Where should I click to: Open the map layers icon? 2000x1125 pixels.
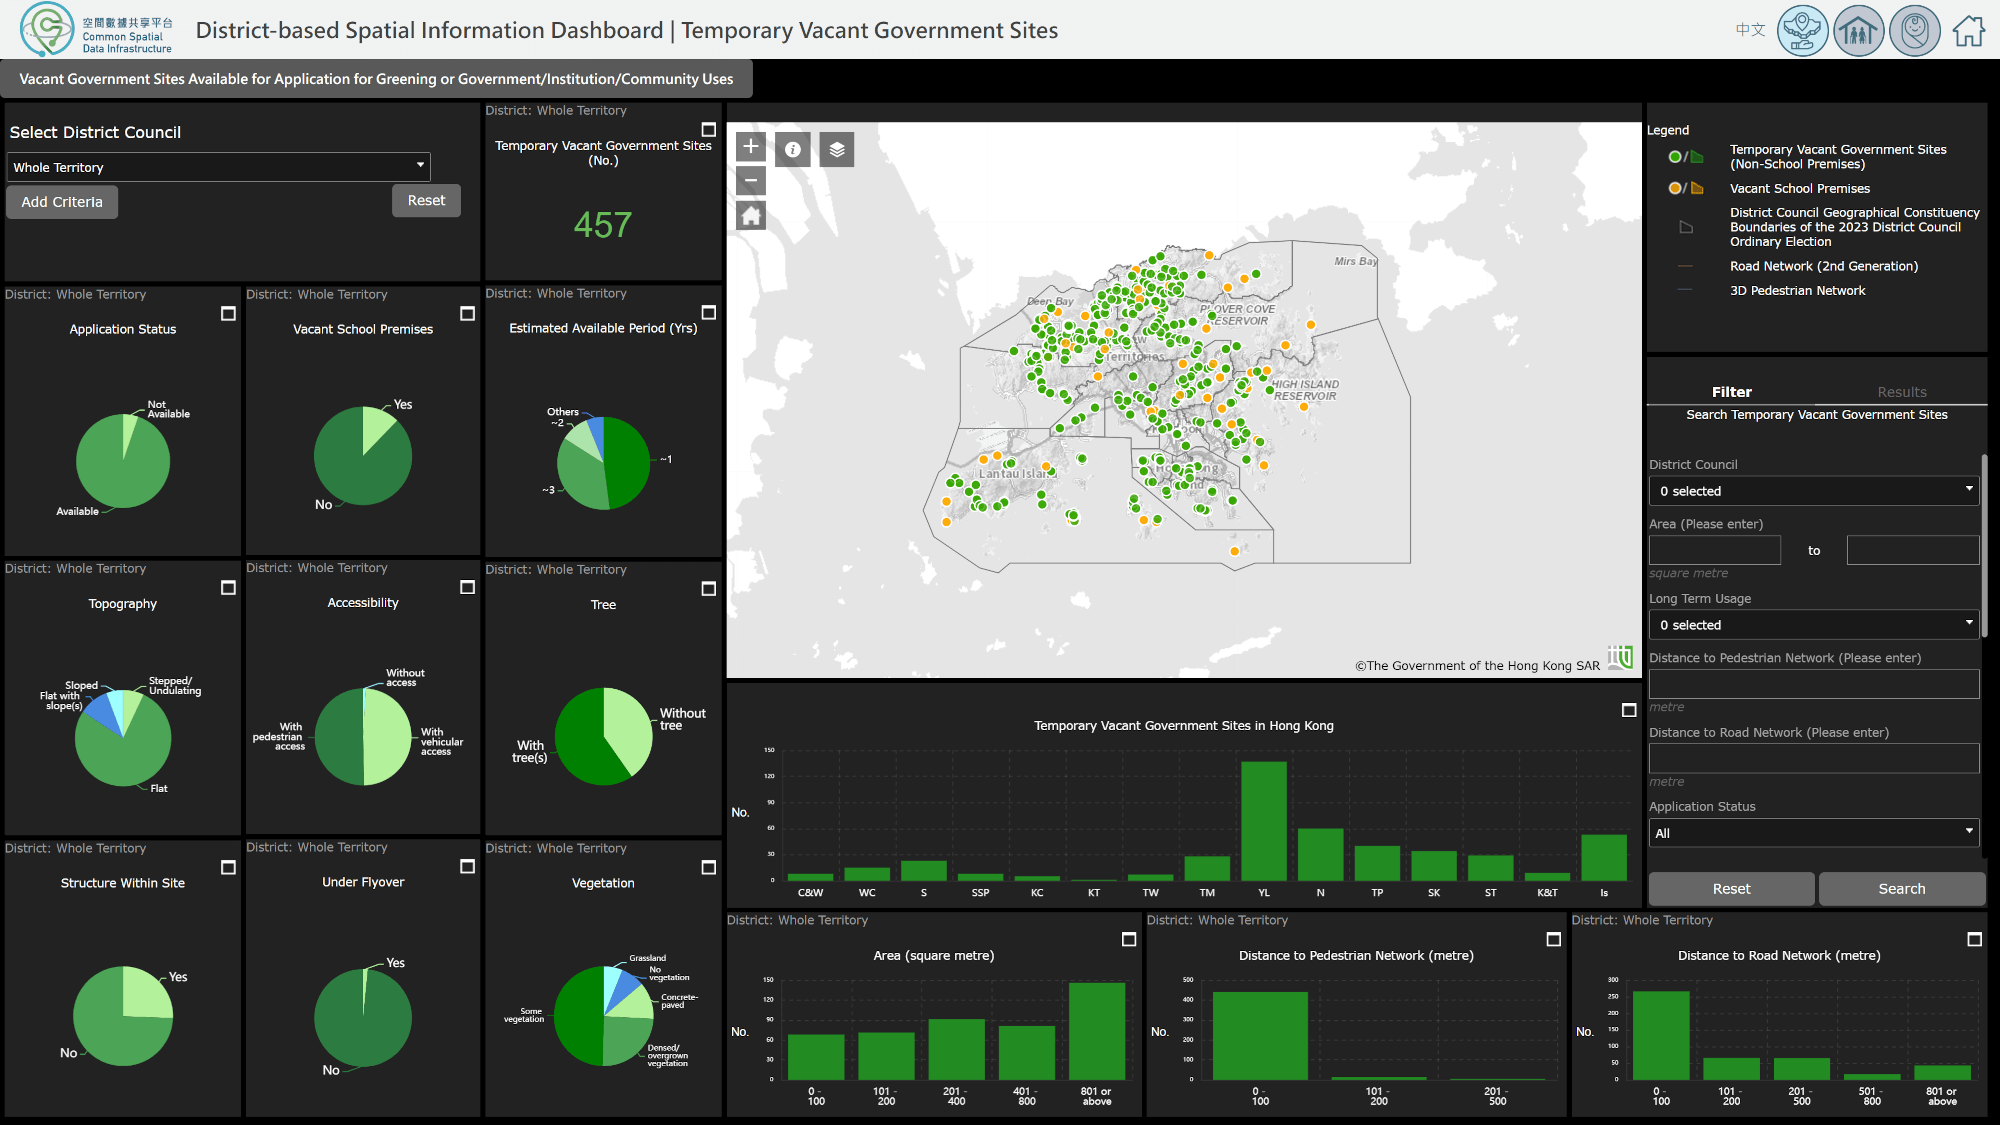[837, 149]
